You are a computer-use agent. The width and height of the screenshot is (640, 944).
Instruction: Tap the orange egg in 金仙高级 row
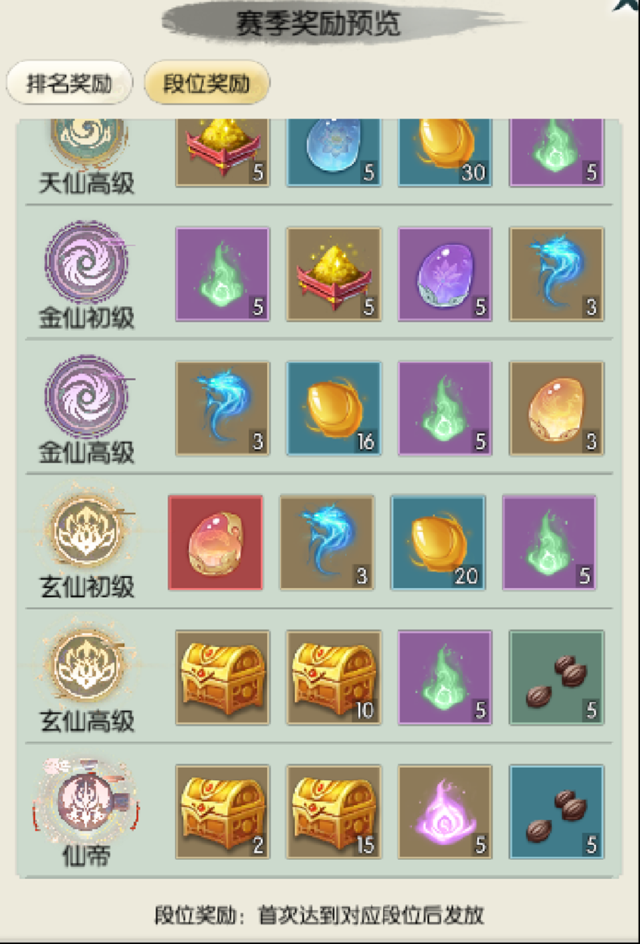click(x=556, y=408)
